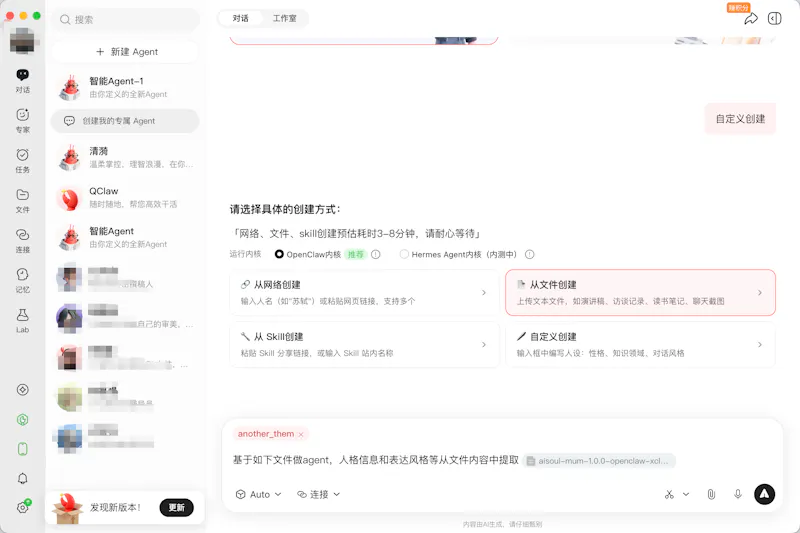Open the 智能Agent chat in list
This screenshot has width=800, height=533.
[125, 237]
